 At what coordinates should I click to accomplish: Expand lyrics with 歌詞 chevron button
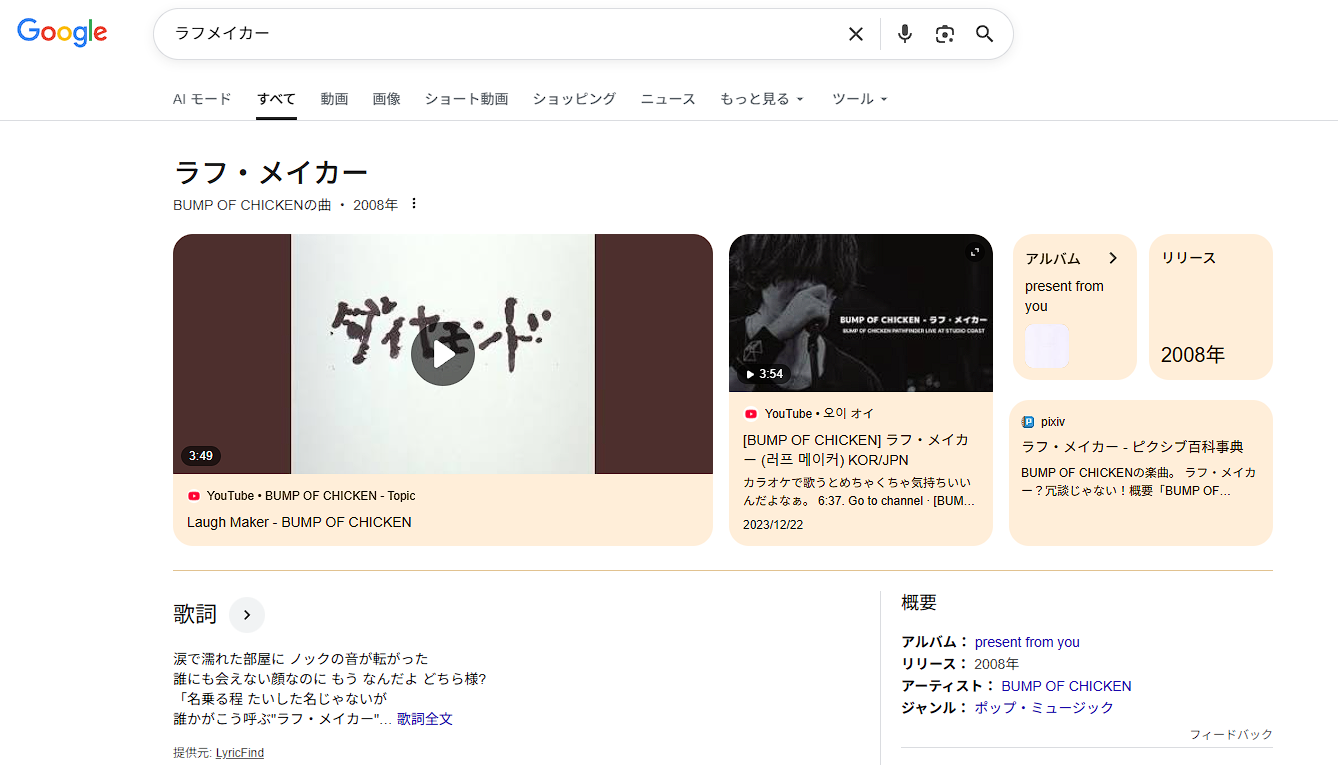[247, 615]
